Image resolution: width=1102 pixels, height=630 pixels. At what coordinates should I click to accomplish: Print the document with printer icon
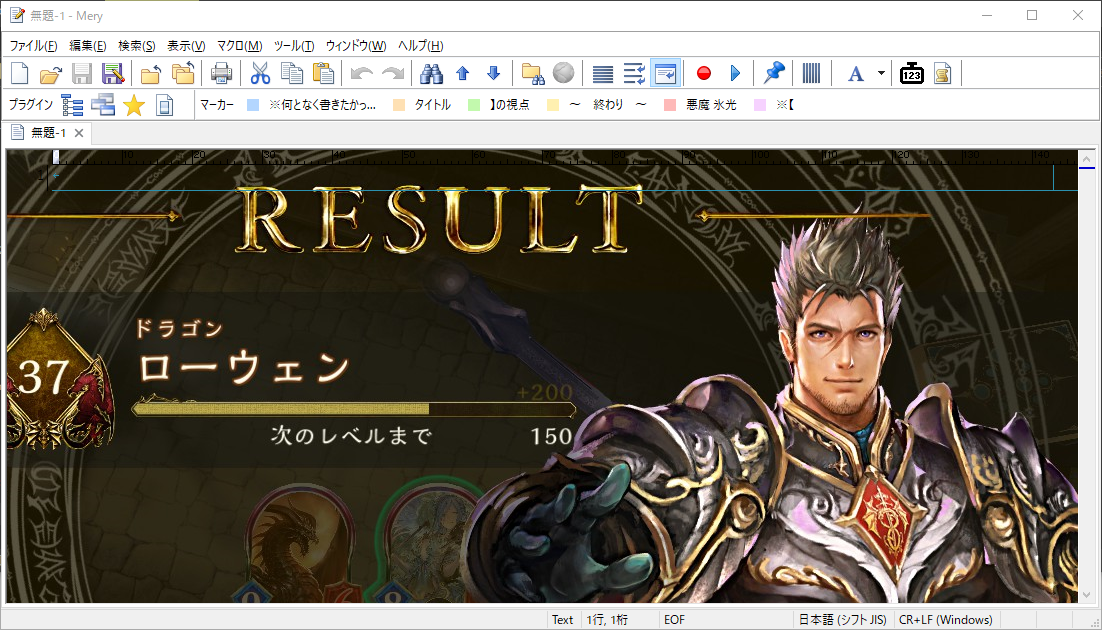221,73
